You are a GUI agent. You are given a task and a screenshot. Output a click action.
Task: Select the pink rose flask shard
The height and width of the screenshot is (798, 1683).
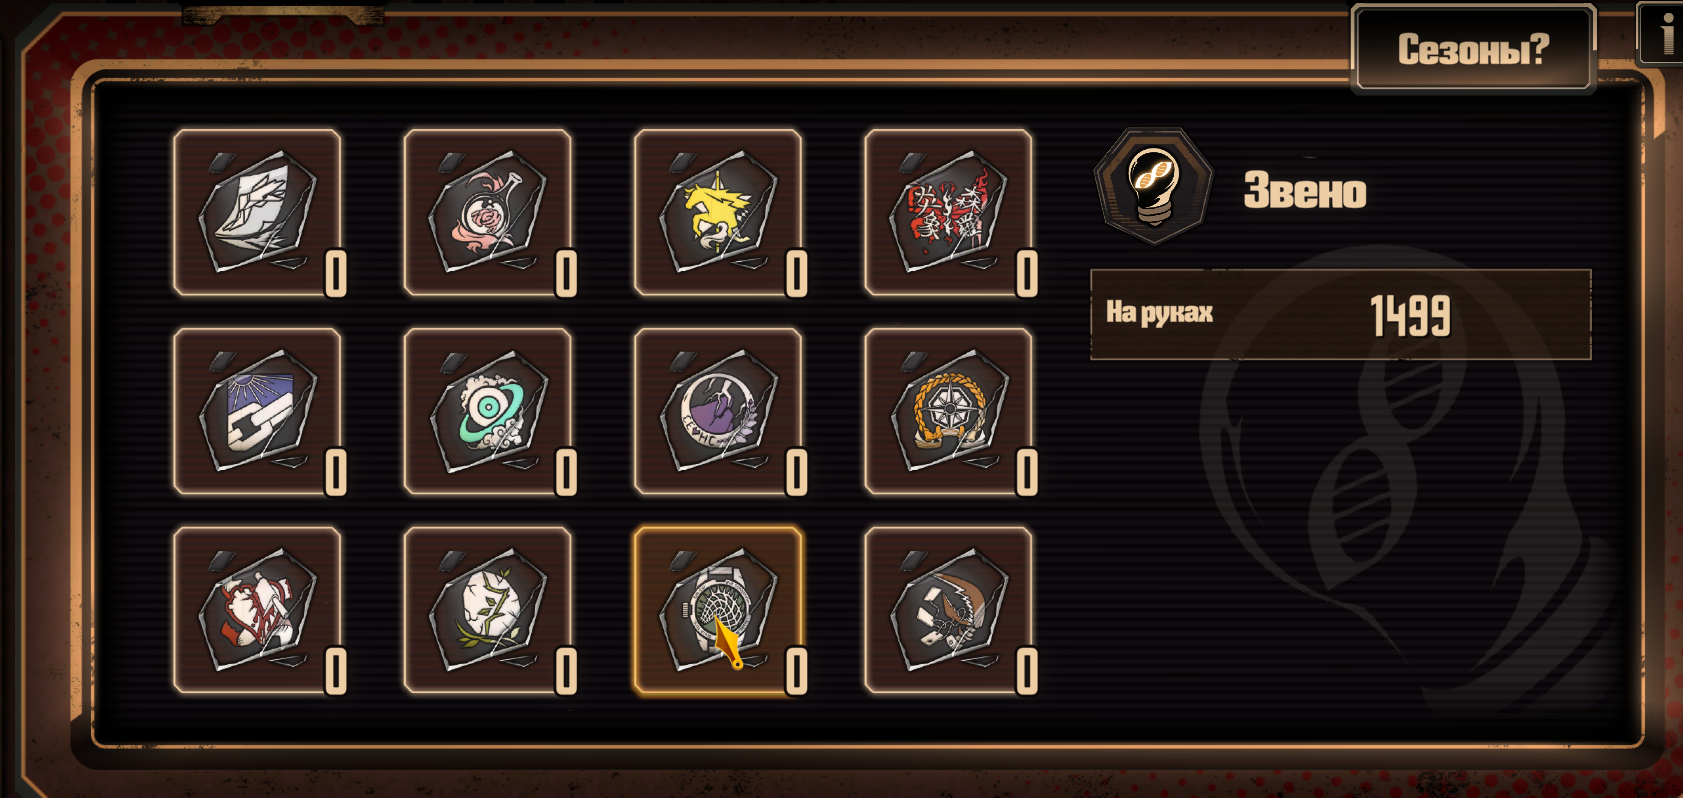coord(488,212)
